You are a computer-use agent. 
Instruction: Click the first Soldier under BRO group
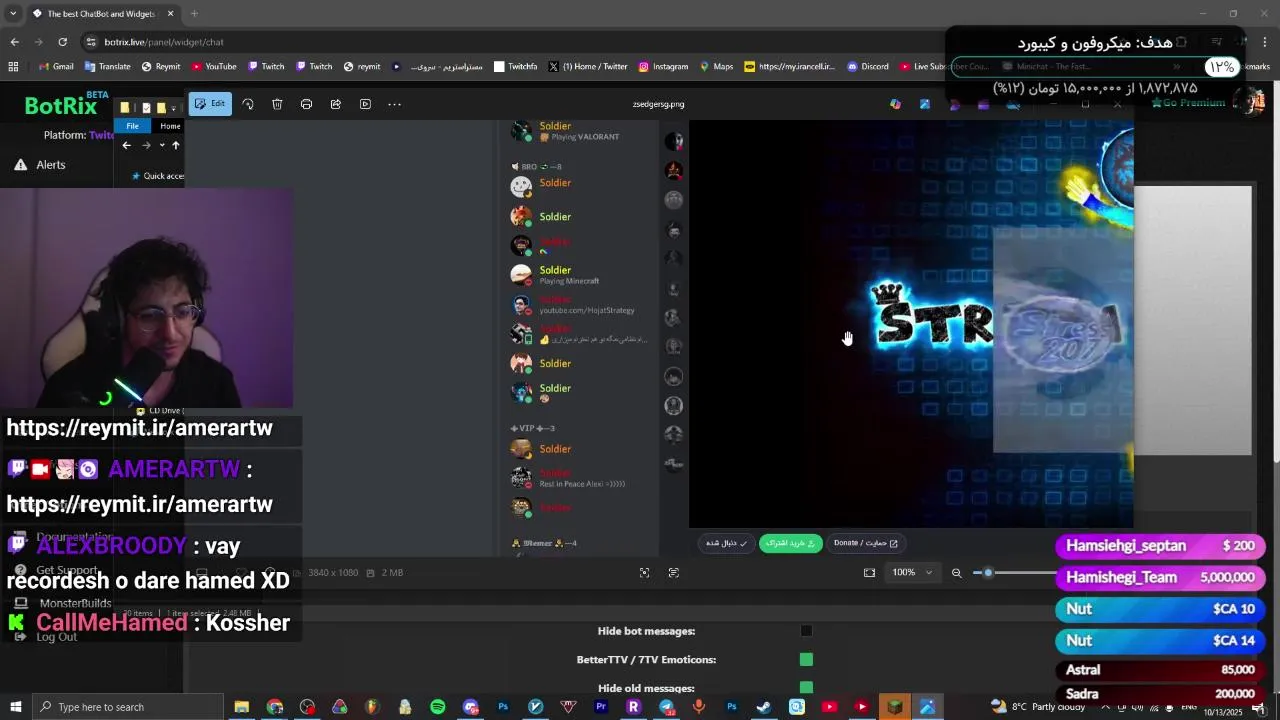(555, 184)
